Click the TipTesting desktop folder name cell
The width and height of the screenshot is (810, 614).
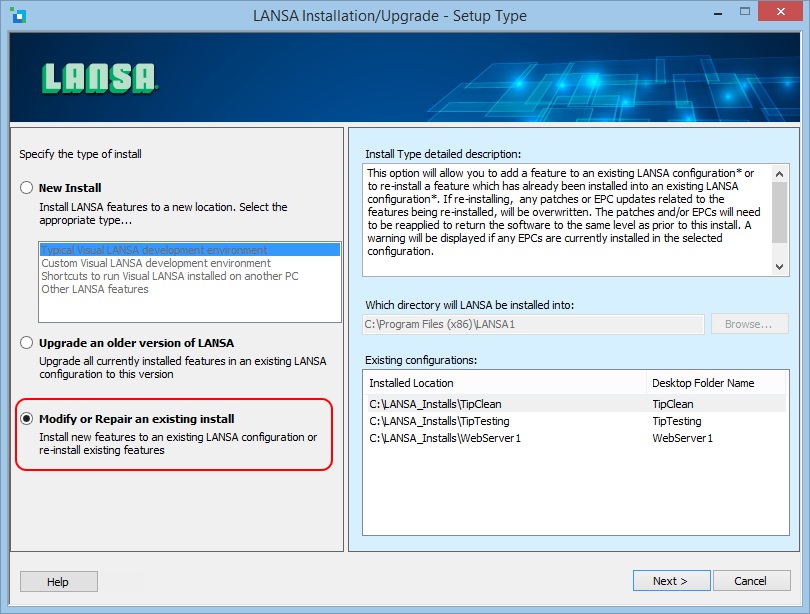click(x=677, y=421)
